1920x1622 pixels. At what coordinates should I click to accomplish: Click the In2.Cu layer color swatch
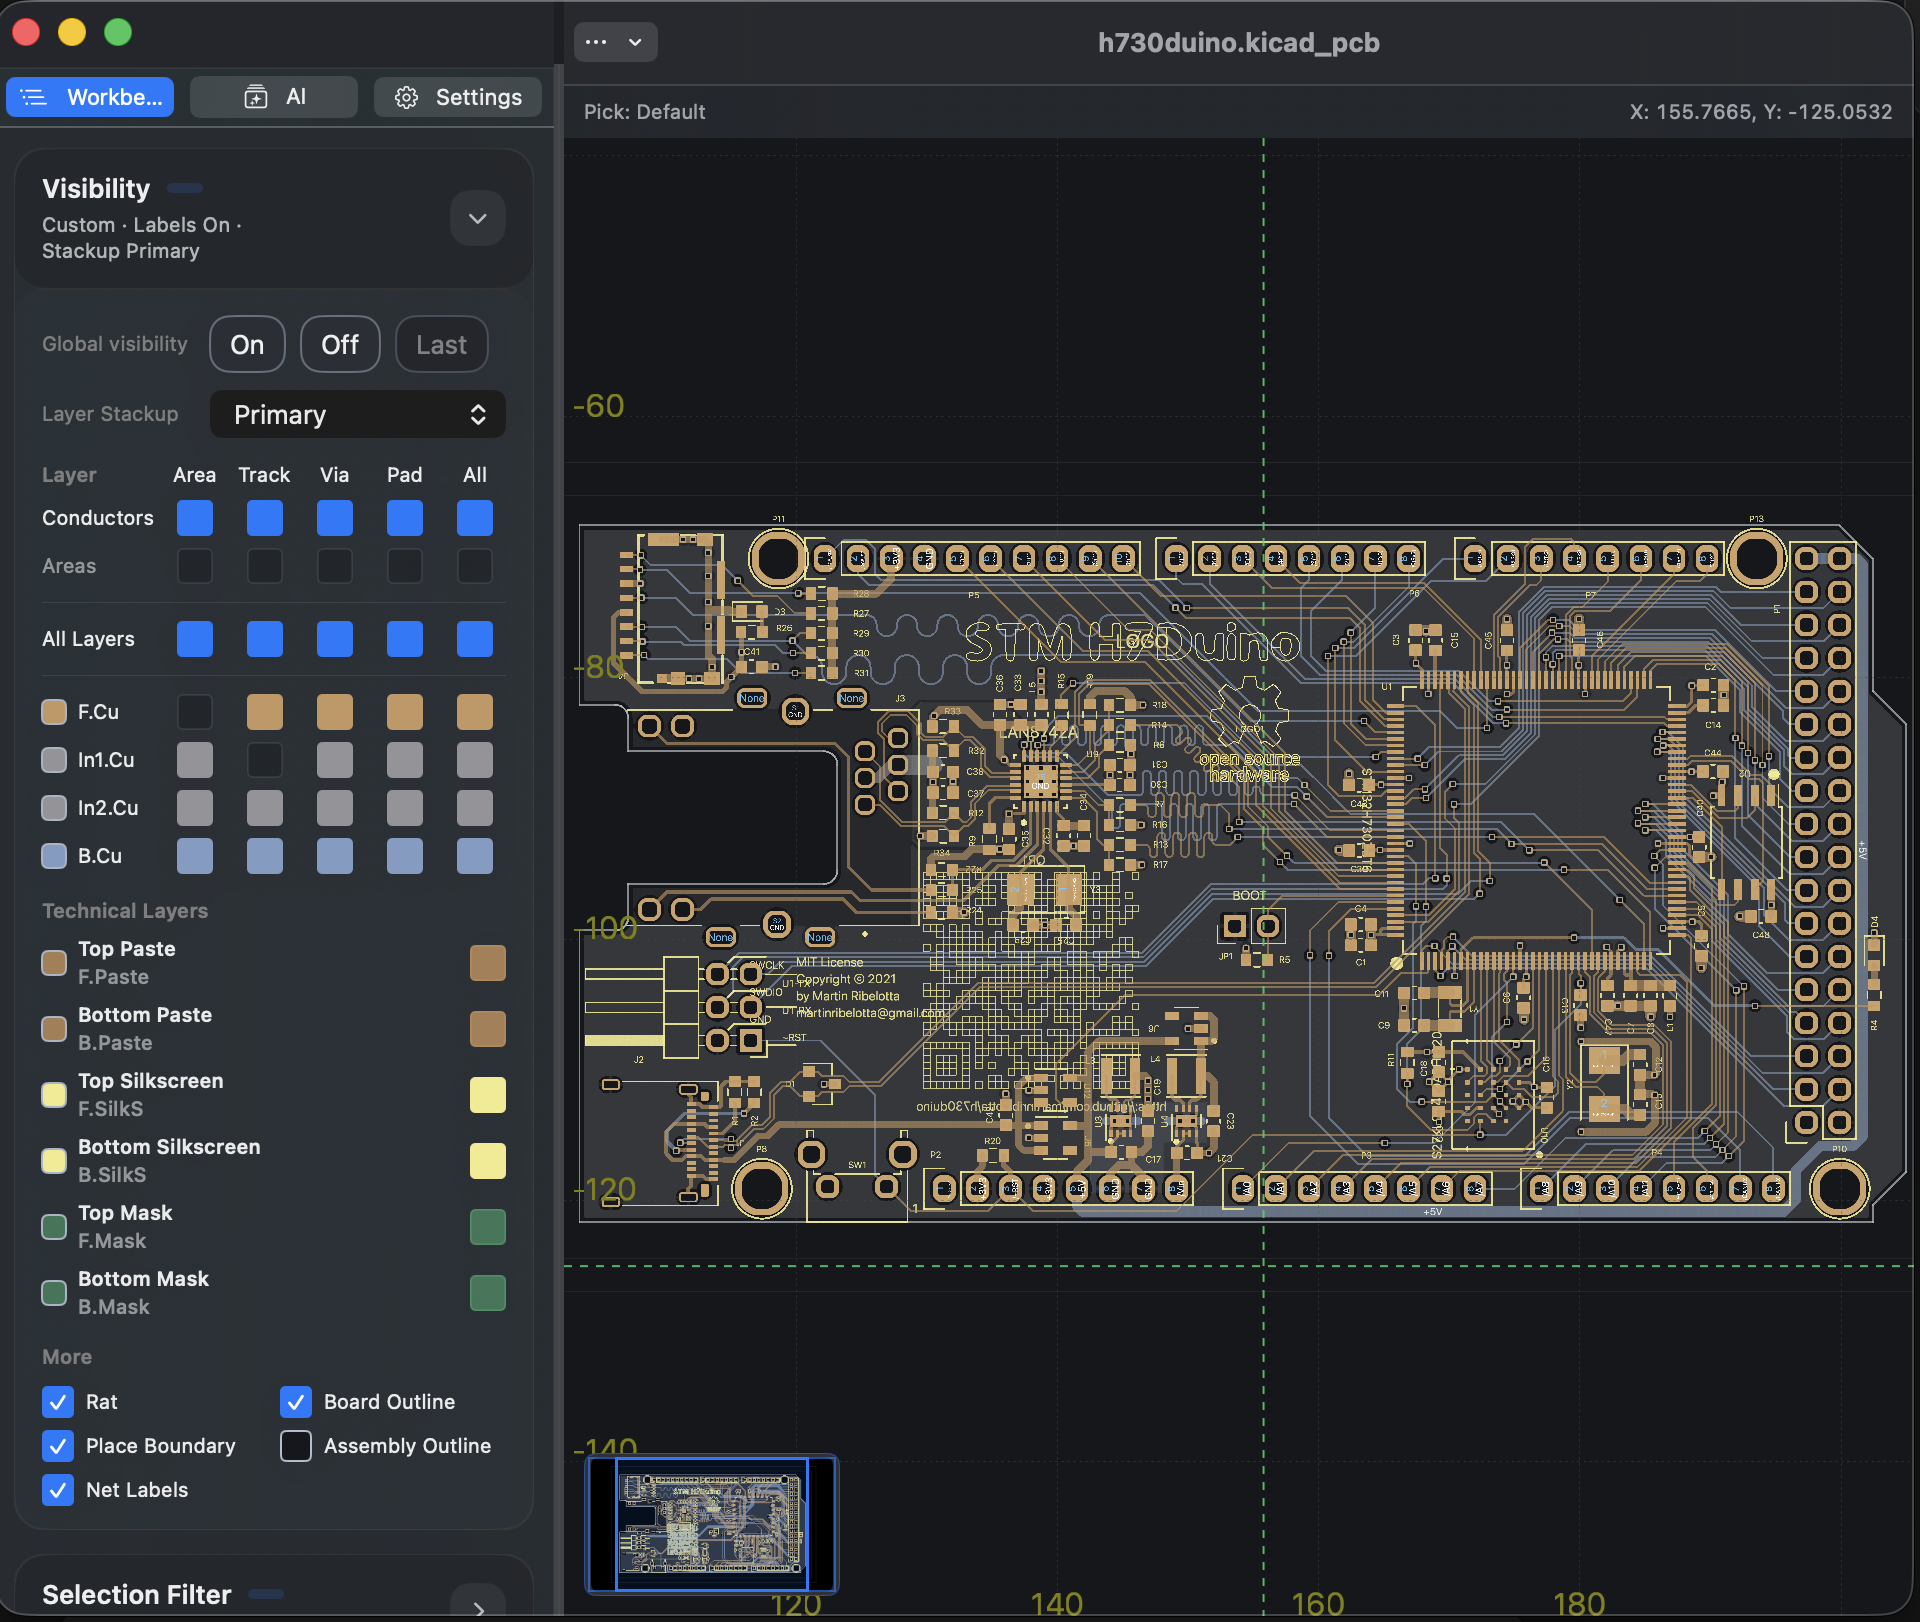(54, 808)
